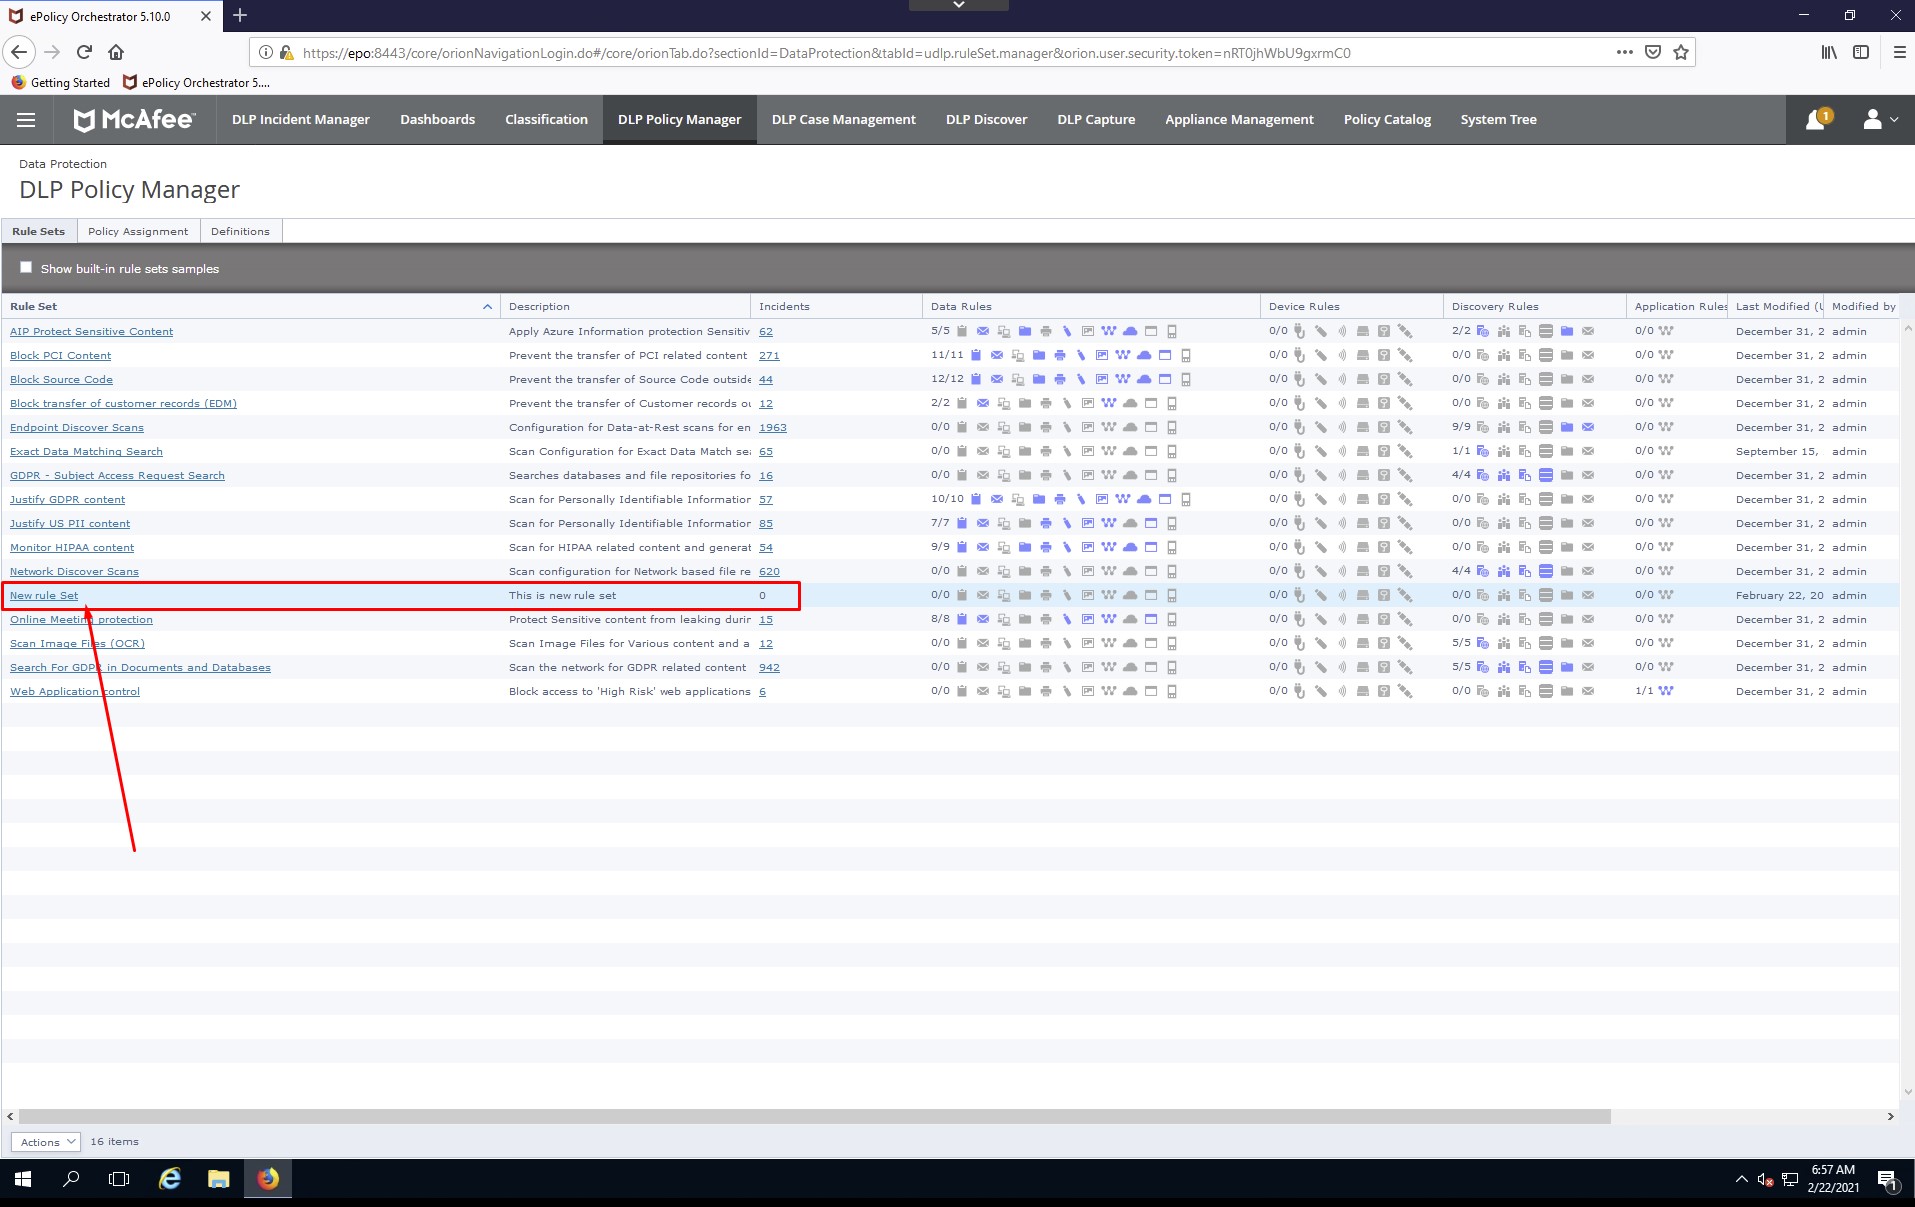
Task: Click the cloud data rule icon in Justify GDPR content row
Action: [x=1144, y=499]
